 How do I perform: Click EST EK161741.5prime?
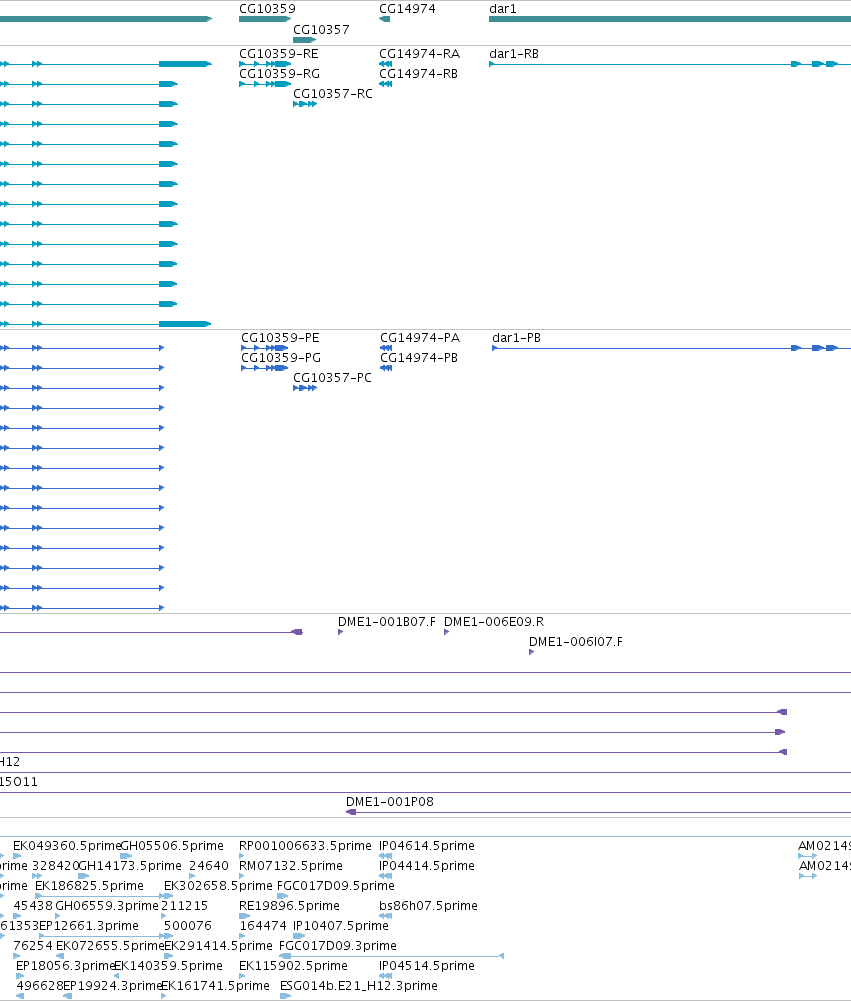pyautogui.click(x=215, y=986)
